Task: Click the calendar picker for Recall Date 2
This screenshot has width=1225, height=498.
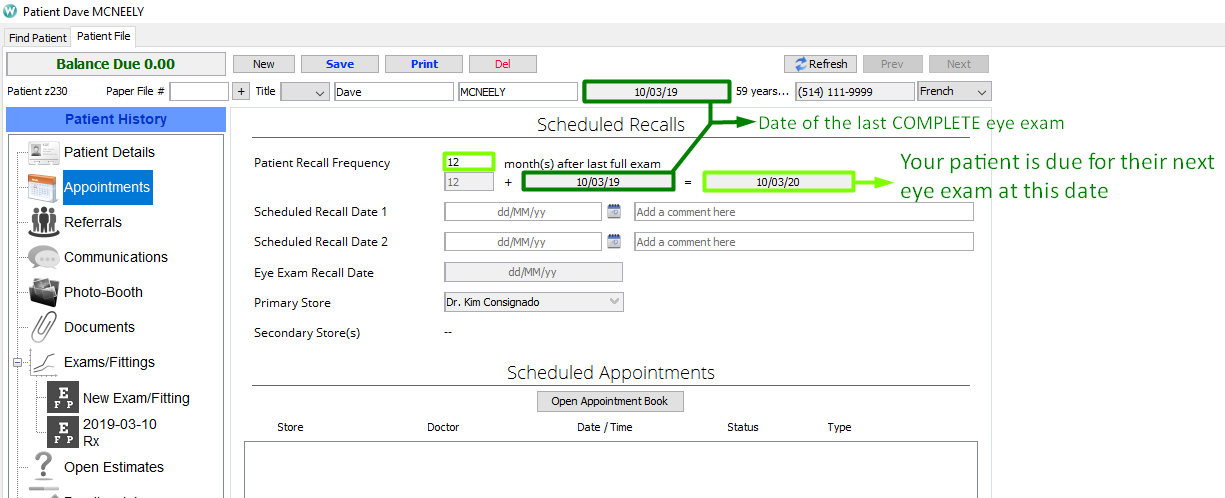Action: point(614,242)
